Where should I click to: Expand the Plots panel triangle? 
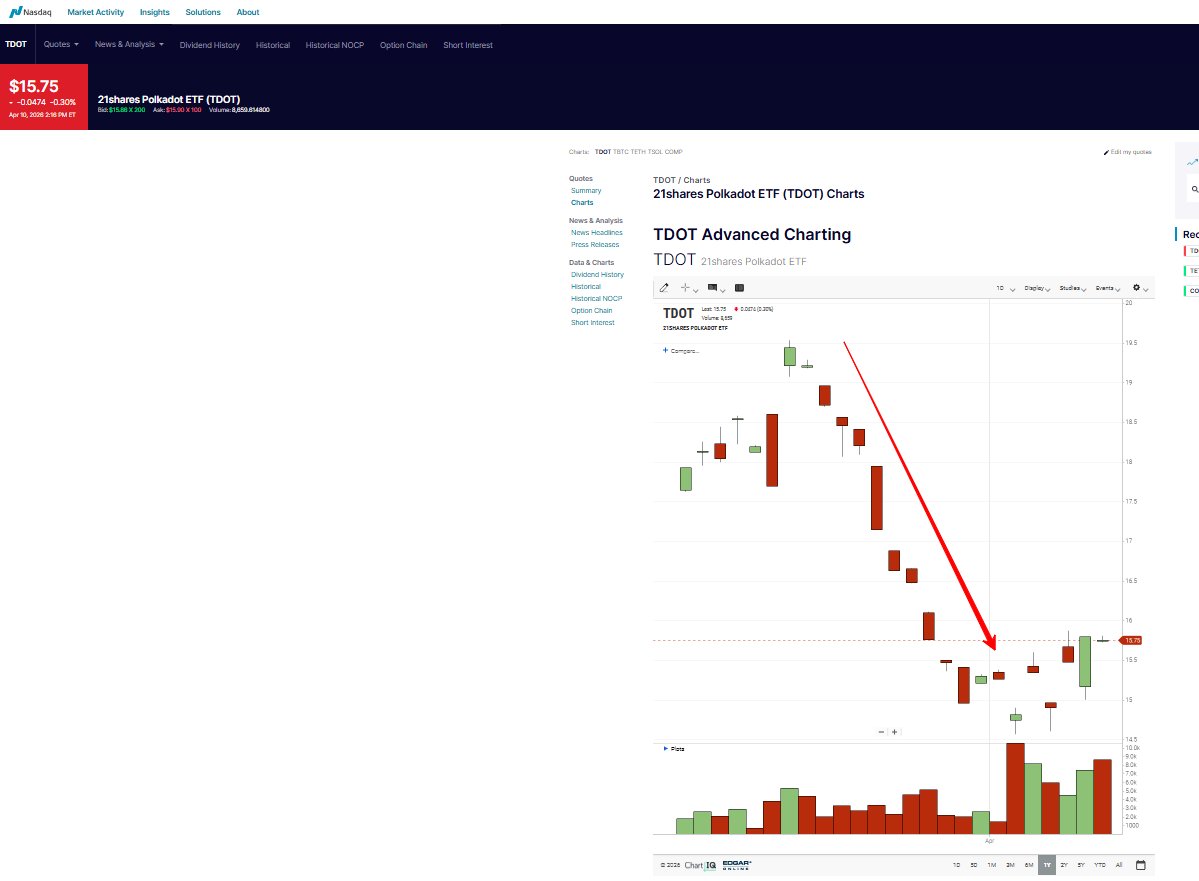[665, 749]
